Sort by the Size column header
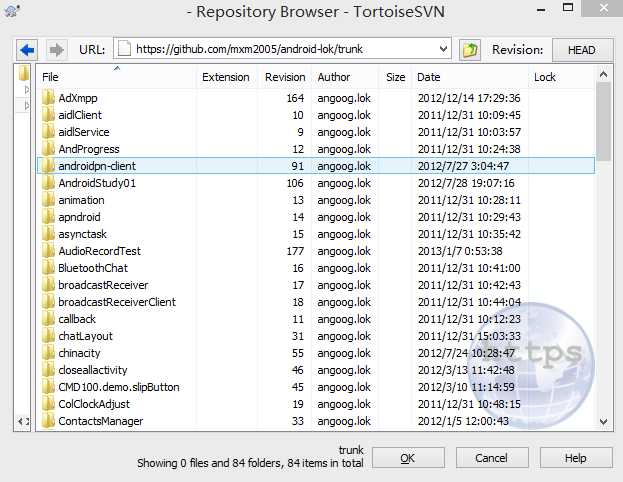Viewport: 623px width, 482px height. coord(395,77)
